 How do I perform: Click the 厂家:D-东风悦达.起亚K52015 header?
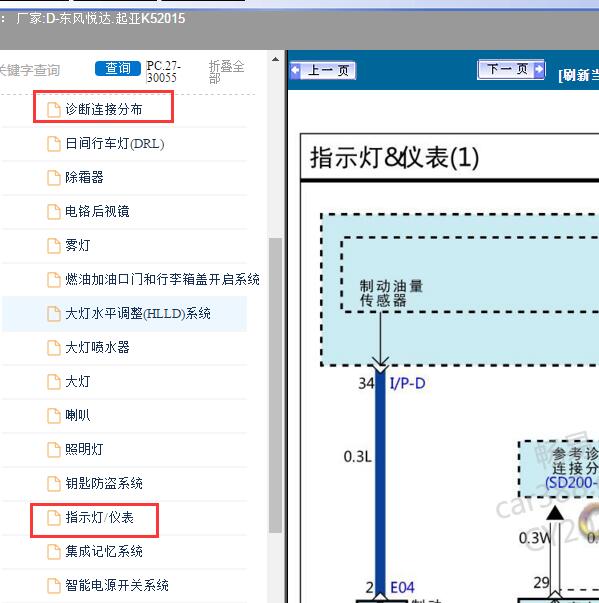pyautogui.click(x=101, y=18)
